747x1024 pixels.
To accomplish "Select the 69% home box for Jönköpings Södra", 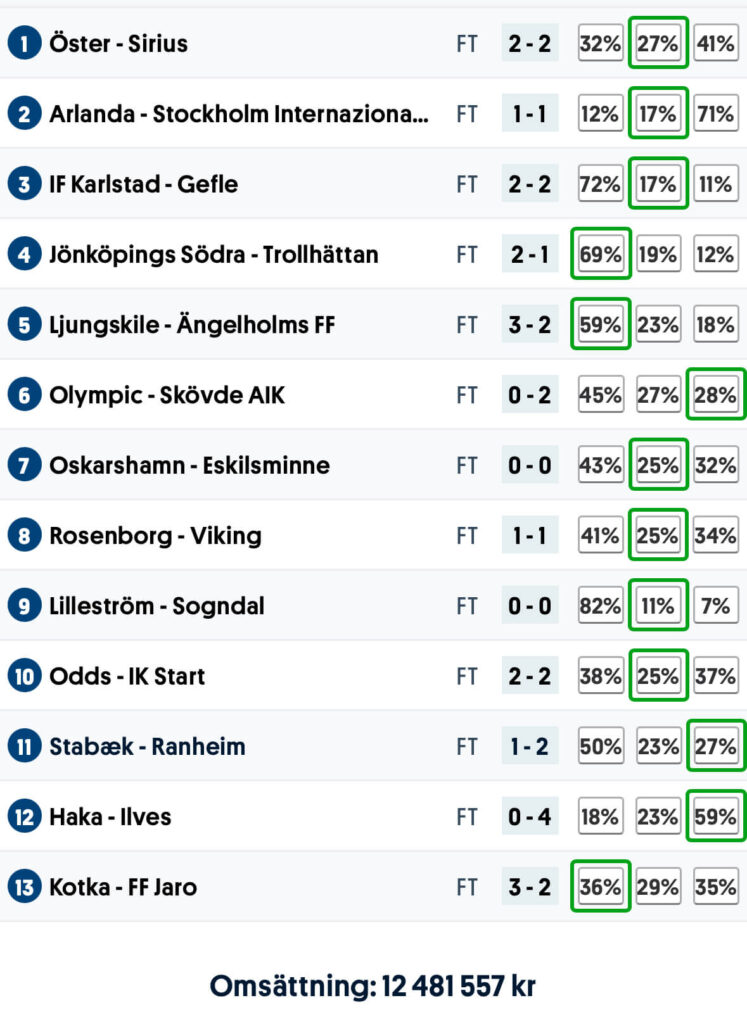I will [x=600, y=255].
